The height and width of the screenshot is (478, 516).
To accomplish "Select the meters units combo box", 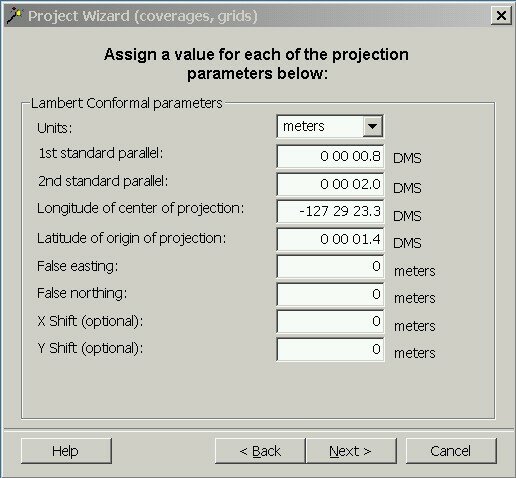I will (x=330, y=126).
